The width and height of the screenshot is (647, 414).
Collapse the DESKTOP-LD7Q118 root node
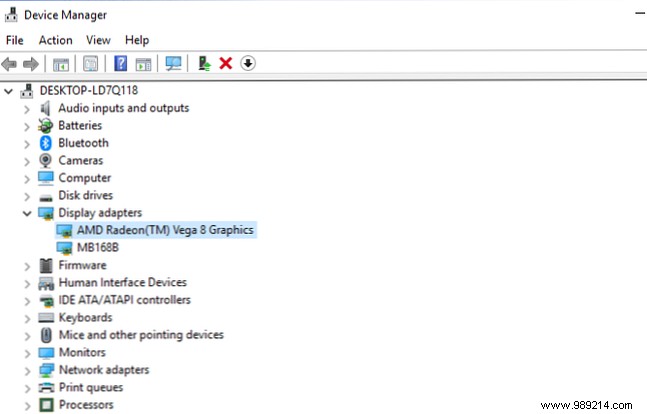[x=8, y=91]
